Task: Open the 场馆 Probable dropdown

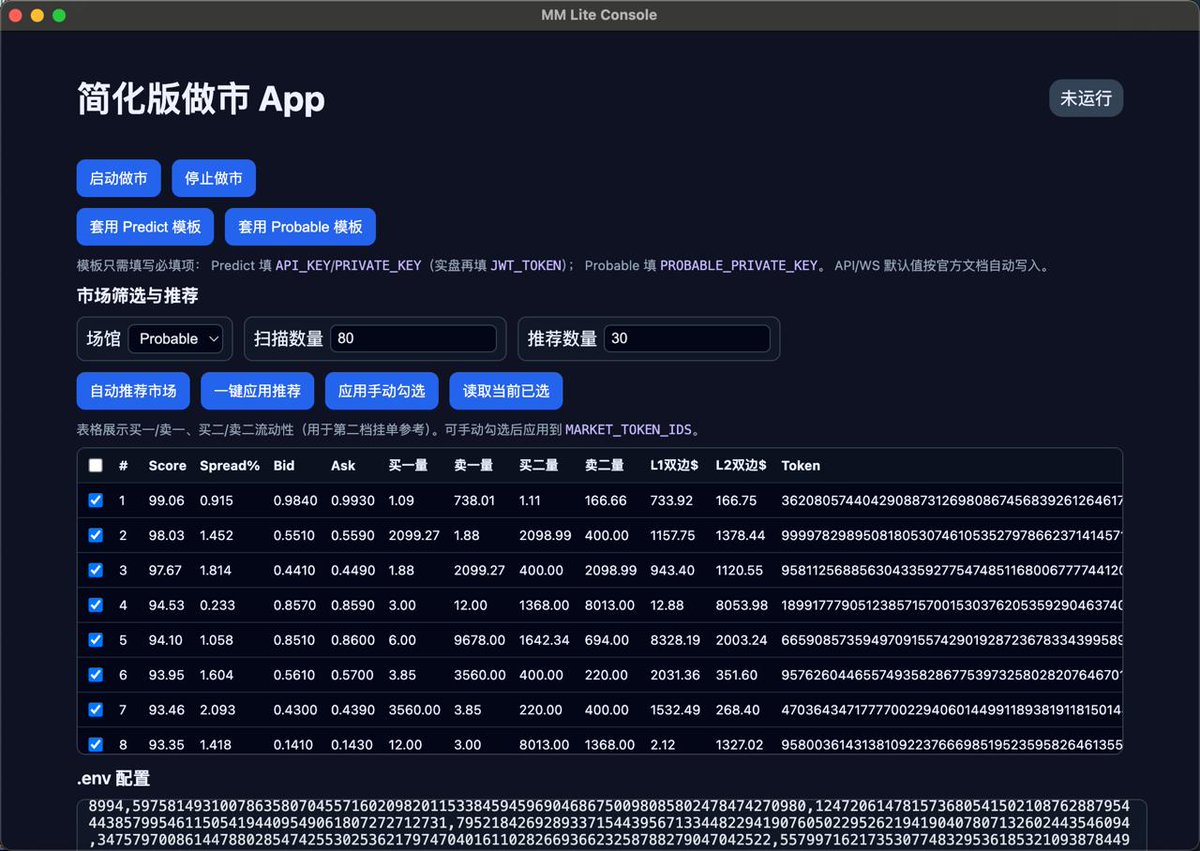Action: 177,339
